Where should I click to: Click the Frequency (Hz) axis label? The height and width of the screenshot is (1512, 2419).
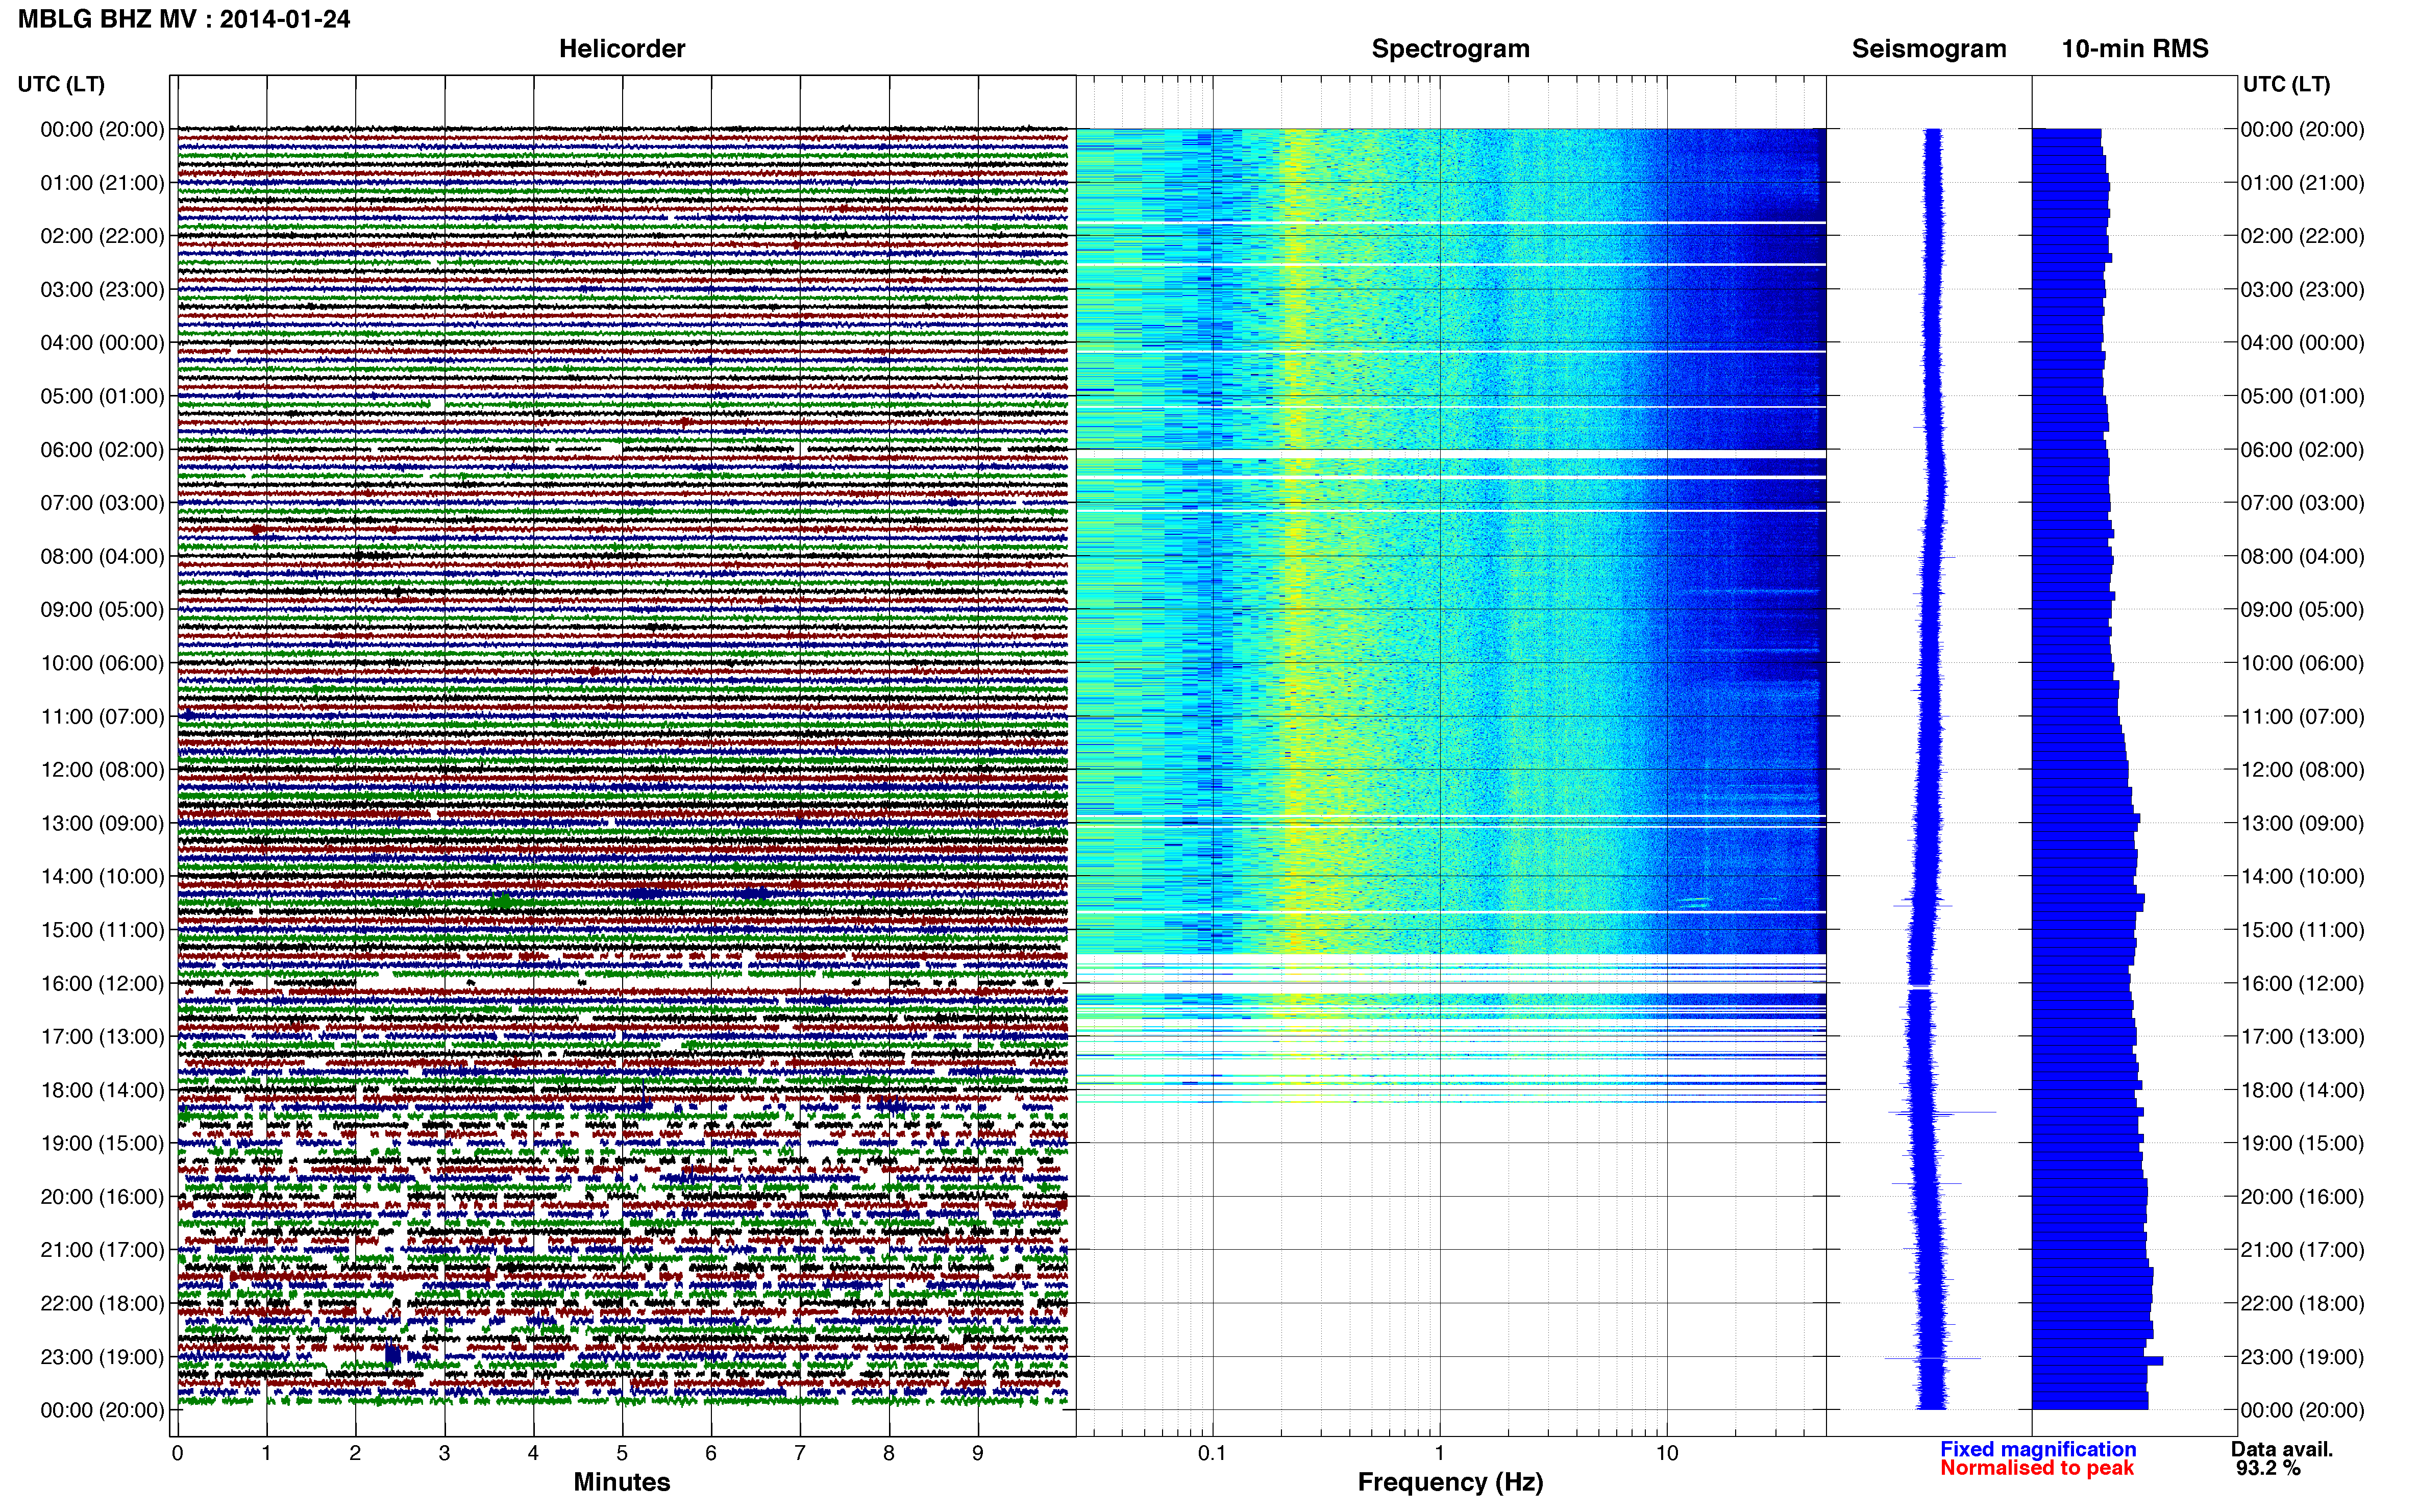pos(1450,1482)
